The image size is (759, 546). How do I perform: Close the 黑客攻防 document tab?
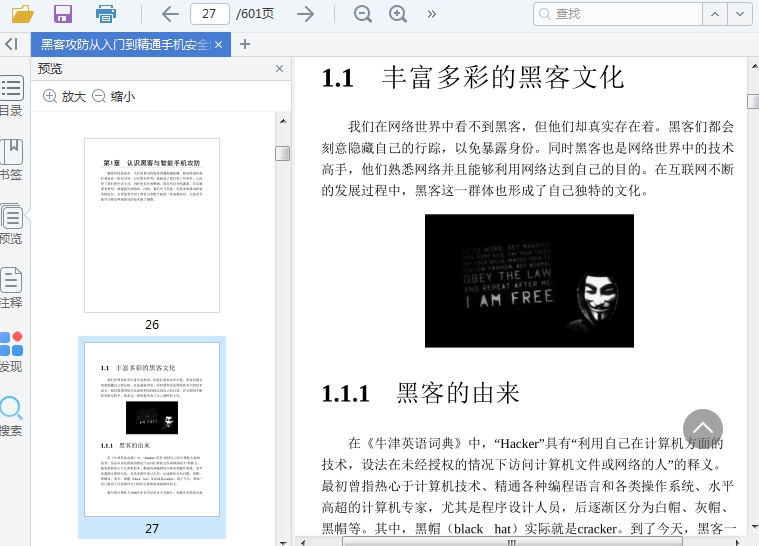click(x=219, y=45)
